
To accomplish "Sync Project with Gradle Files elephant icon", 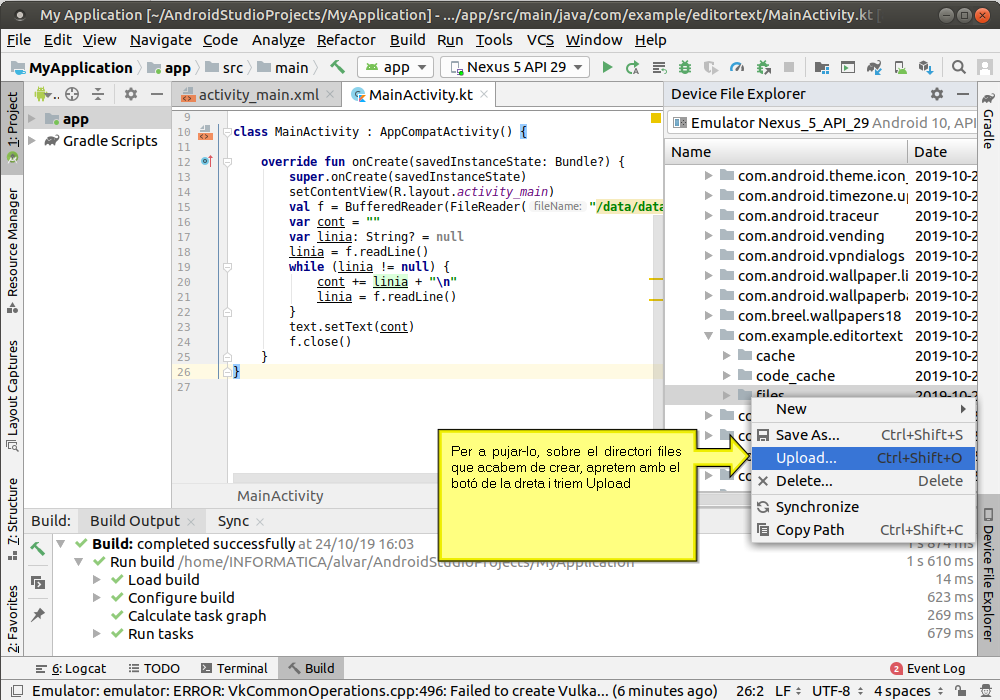I will point(874,67).
